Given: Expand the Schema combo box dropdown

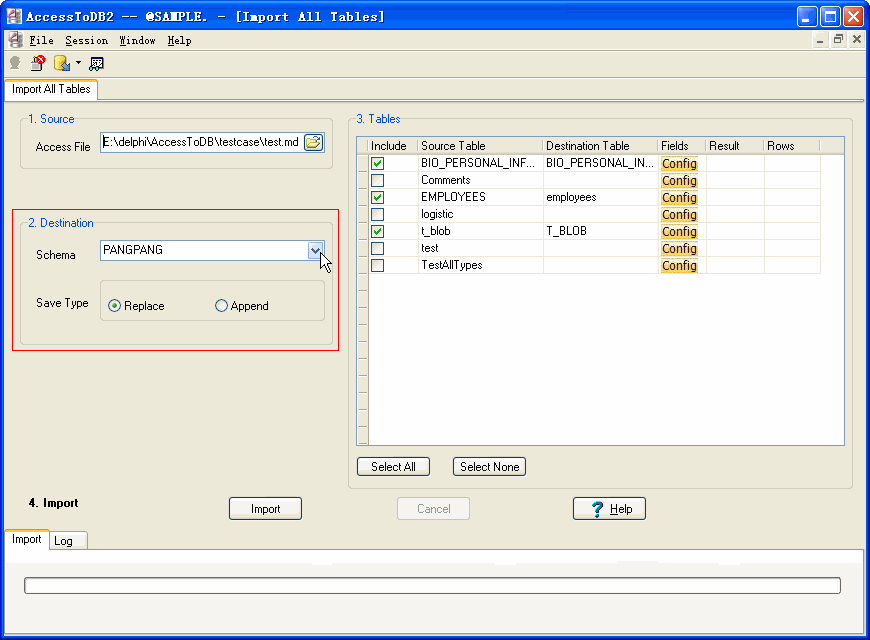Looking at the screenshot, I should pyautogui.click(x=315, y=250).
